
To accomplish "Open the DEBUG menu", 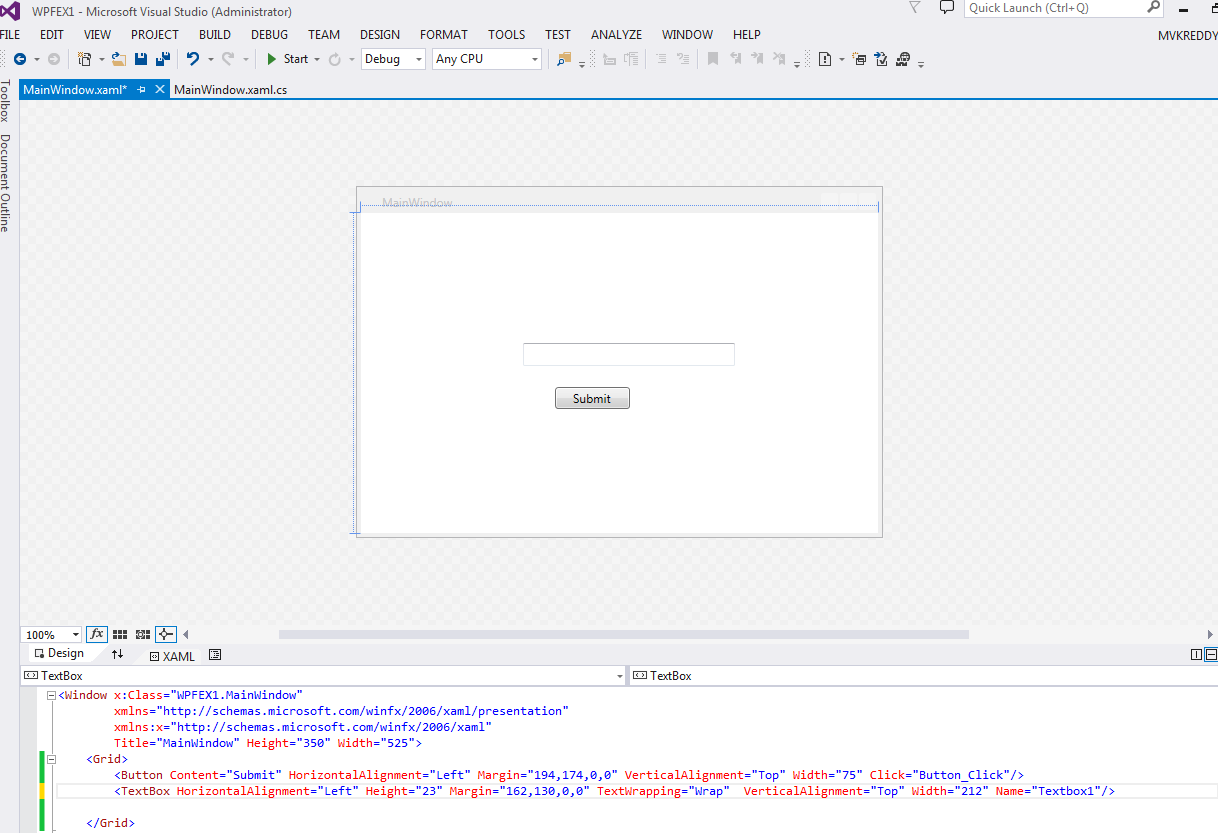I will click(x=268, y=34).
